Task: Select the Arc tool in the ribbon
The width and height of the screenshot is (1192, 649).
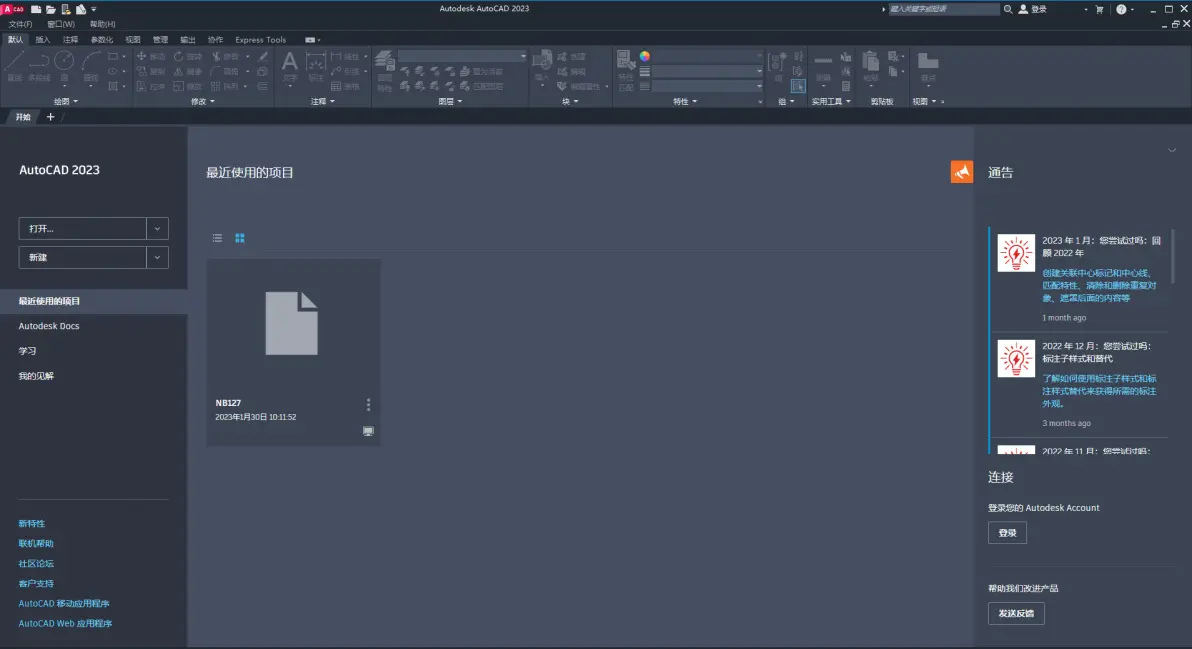Action: (91, 65)
